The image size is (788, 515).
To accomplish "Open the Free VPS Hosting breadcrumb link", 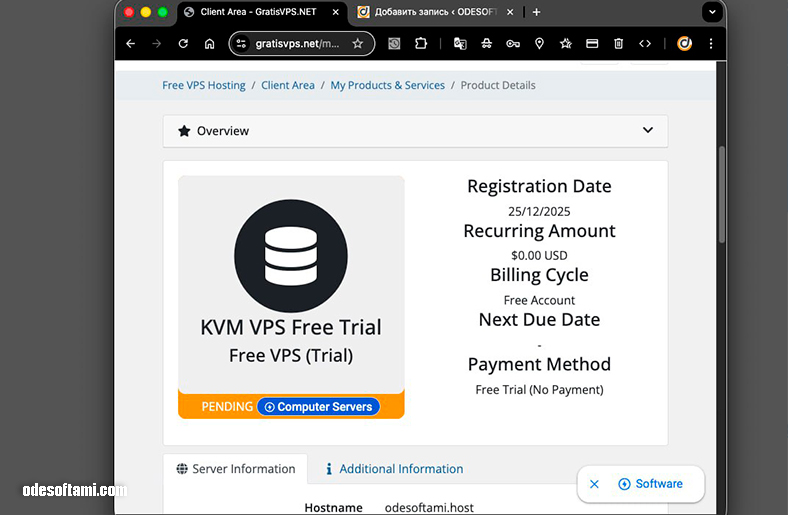I will tap(204, 85).
